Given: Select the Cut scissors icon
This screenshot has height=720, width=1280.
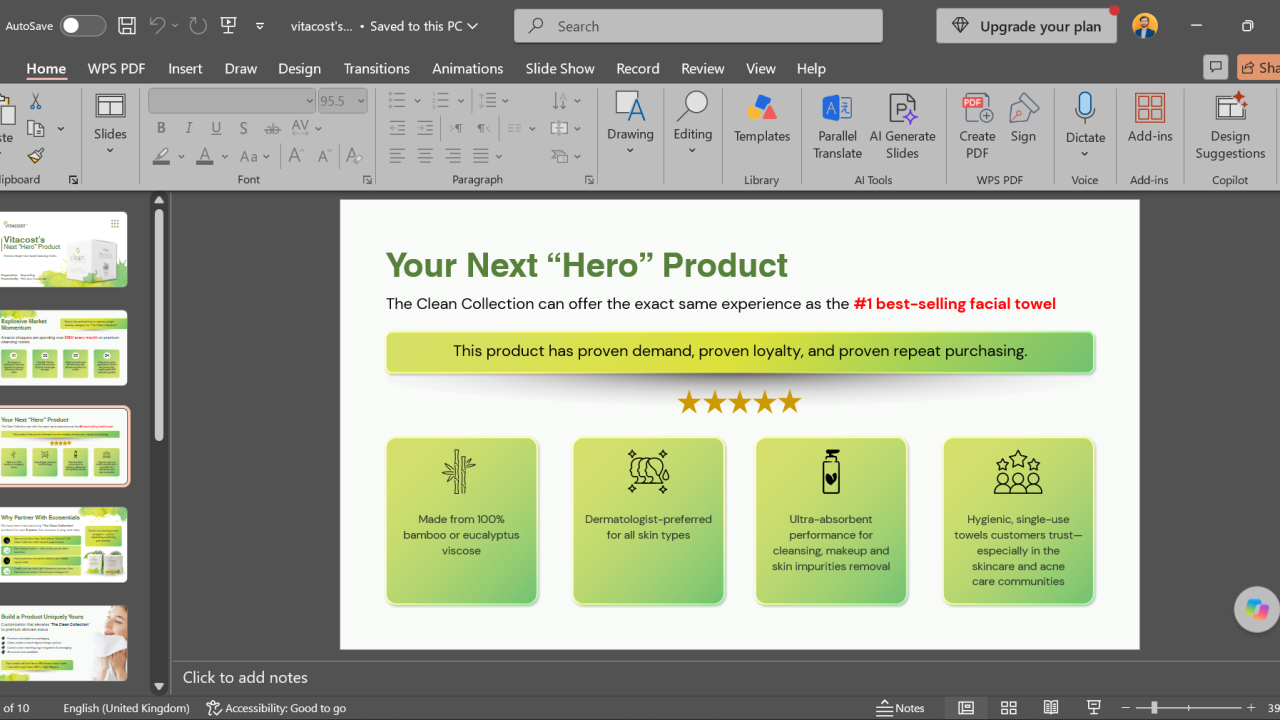Looking at the screenshot, I should pos(36,102).
